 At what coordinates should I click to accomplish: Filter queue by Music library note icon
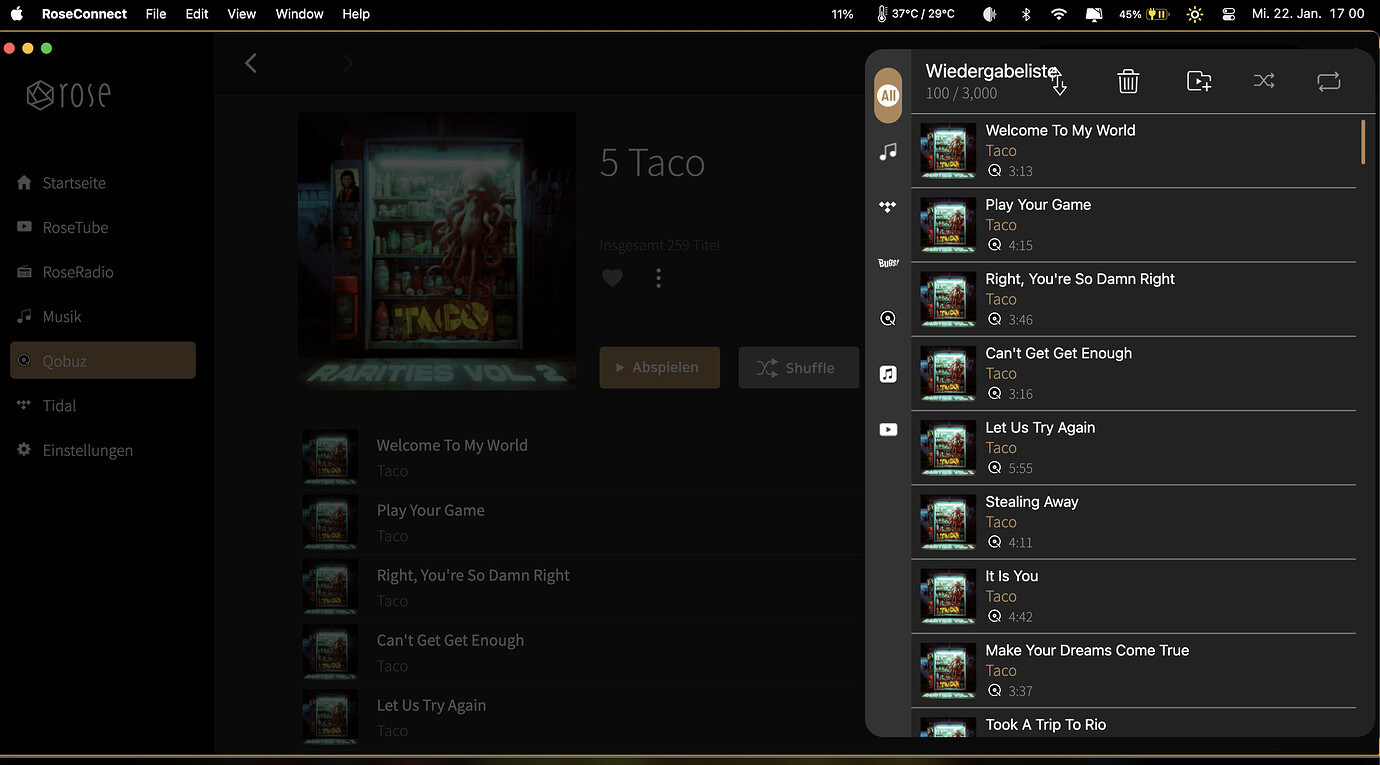click(888, 152)
